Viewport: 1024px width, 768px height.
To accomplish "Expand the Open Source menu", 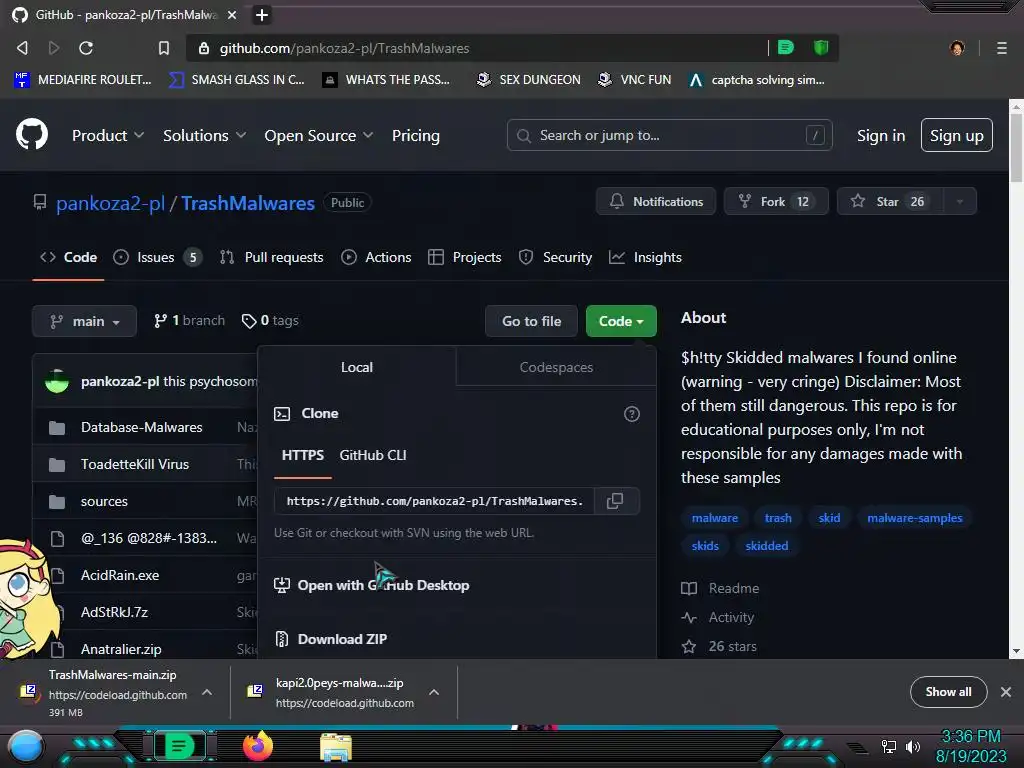I will point(319,135).
